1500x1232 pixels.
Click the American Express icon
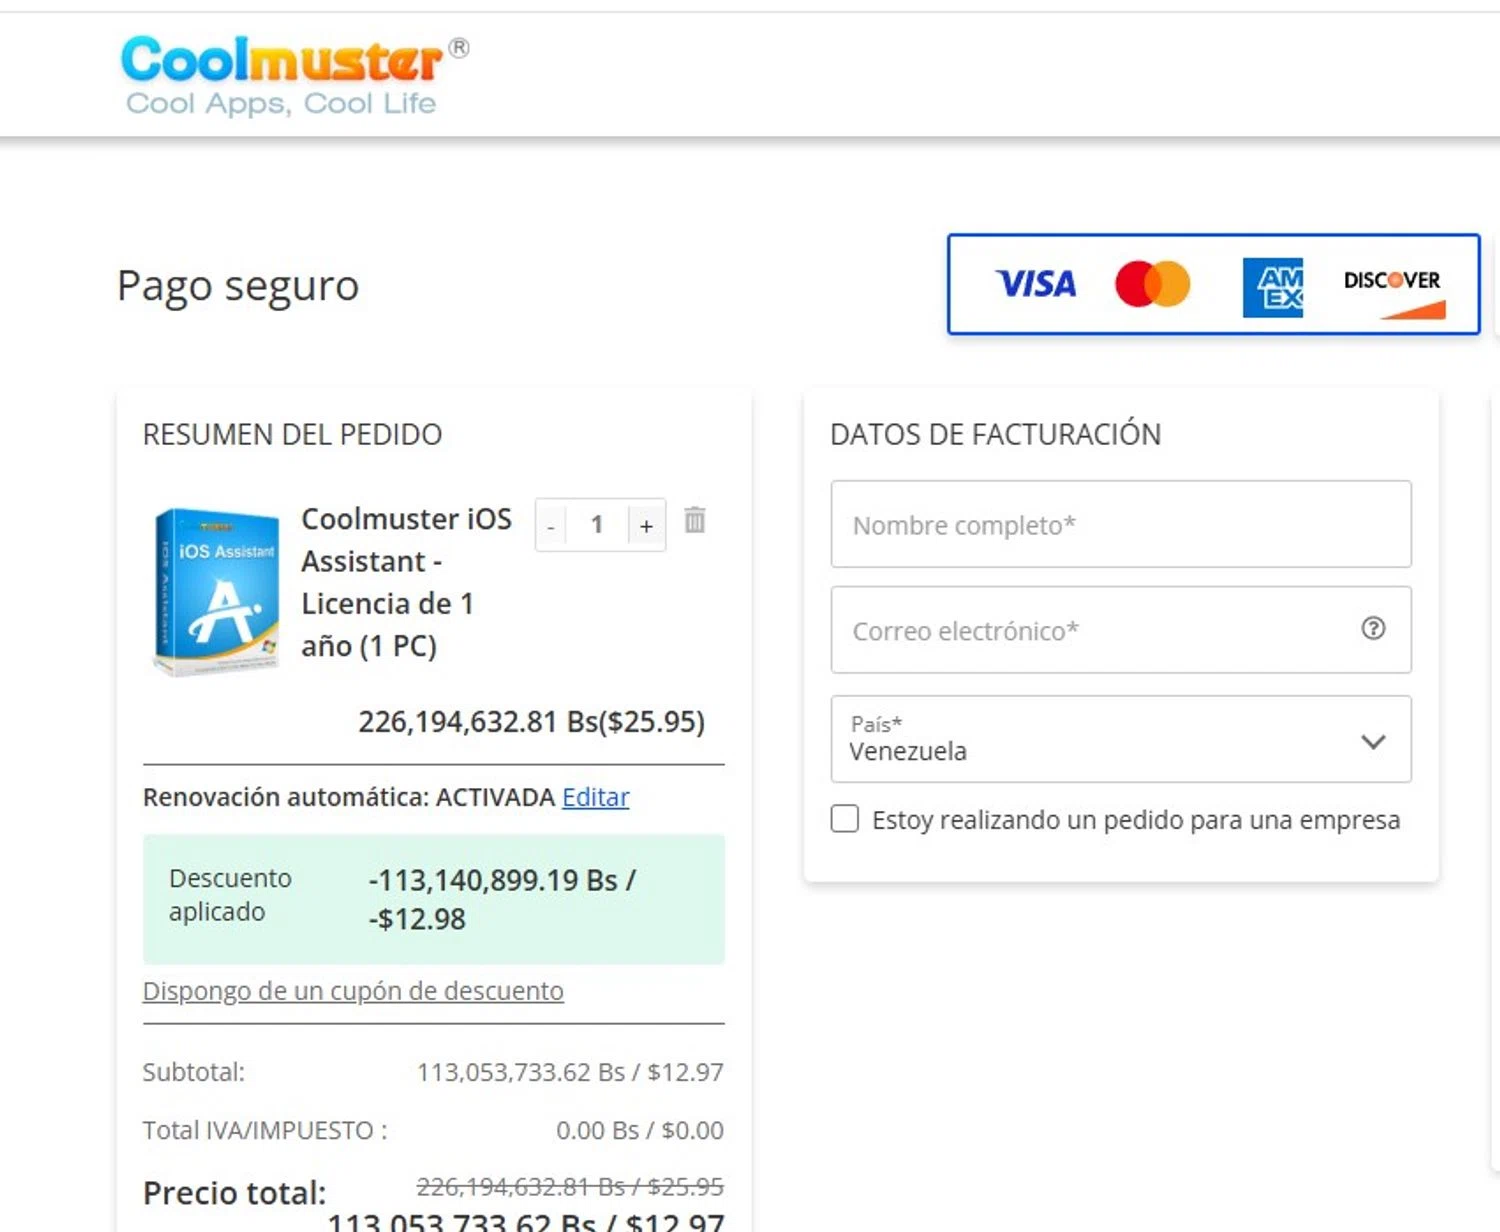pyautogui.click(x=1272, y=287)
